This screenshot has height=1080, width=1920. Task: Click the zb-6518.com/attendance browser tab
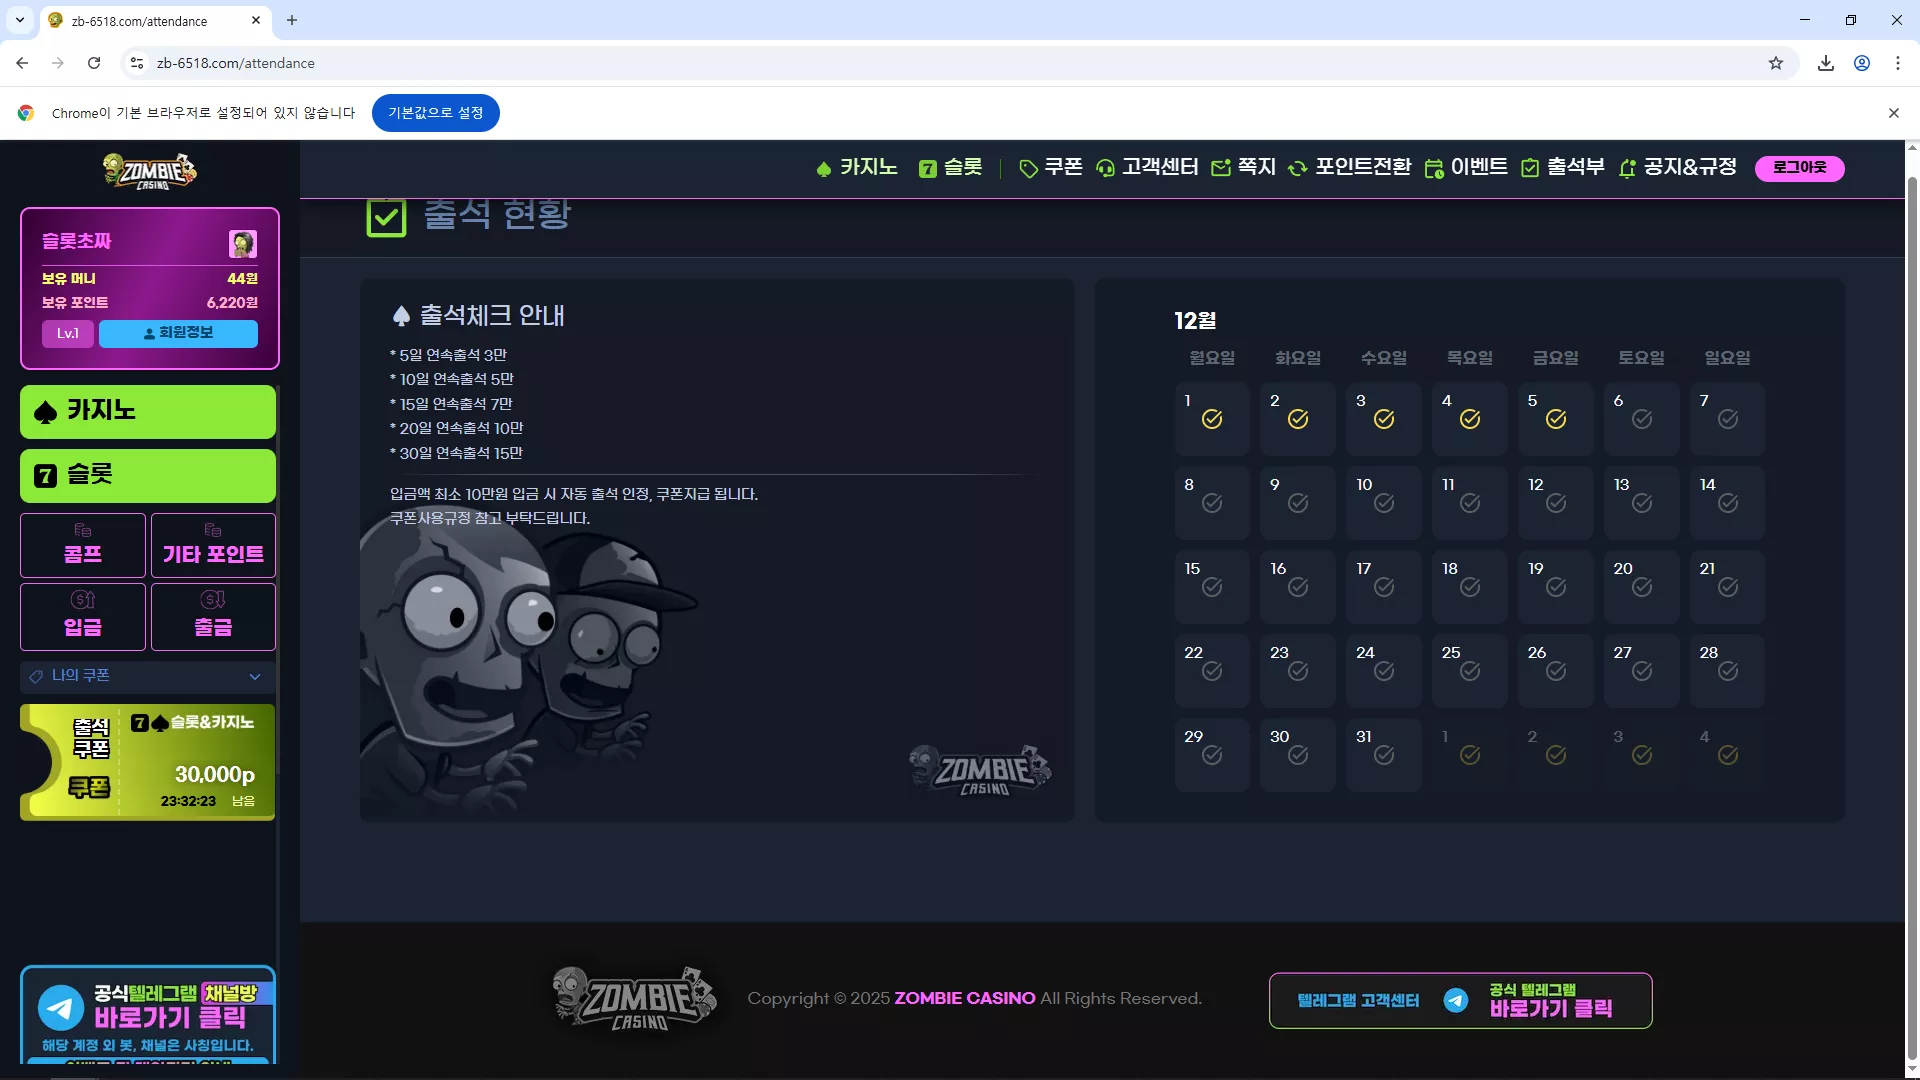pos(155,21)
